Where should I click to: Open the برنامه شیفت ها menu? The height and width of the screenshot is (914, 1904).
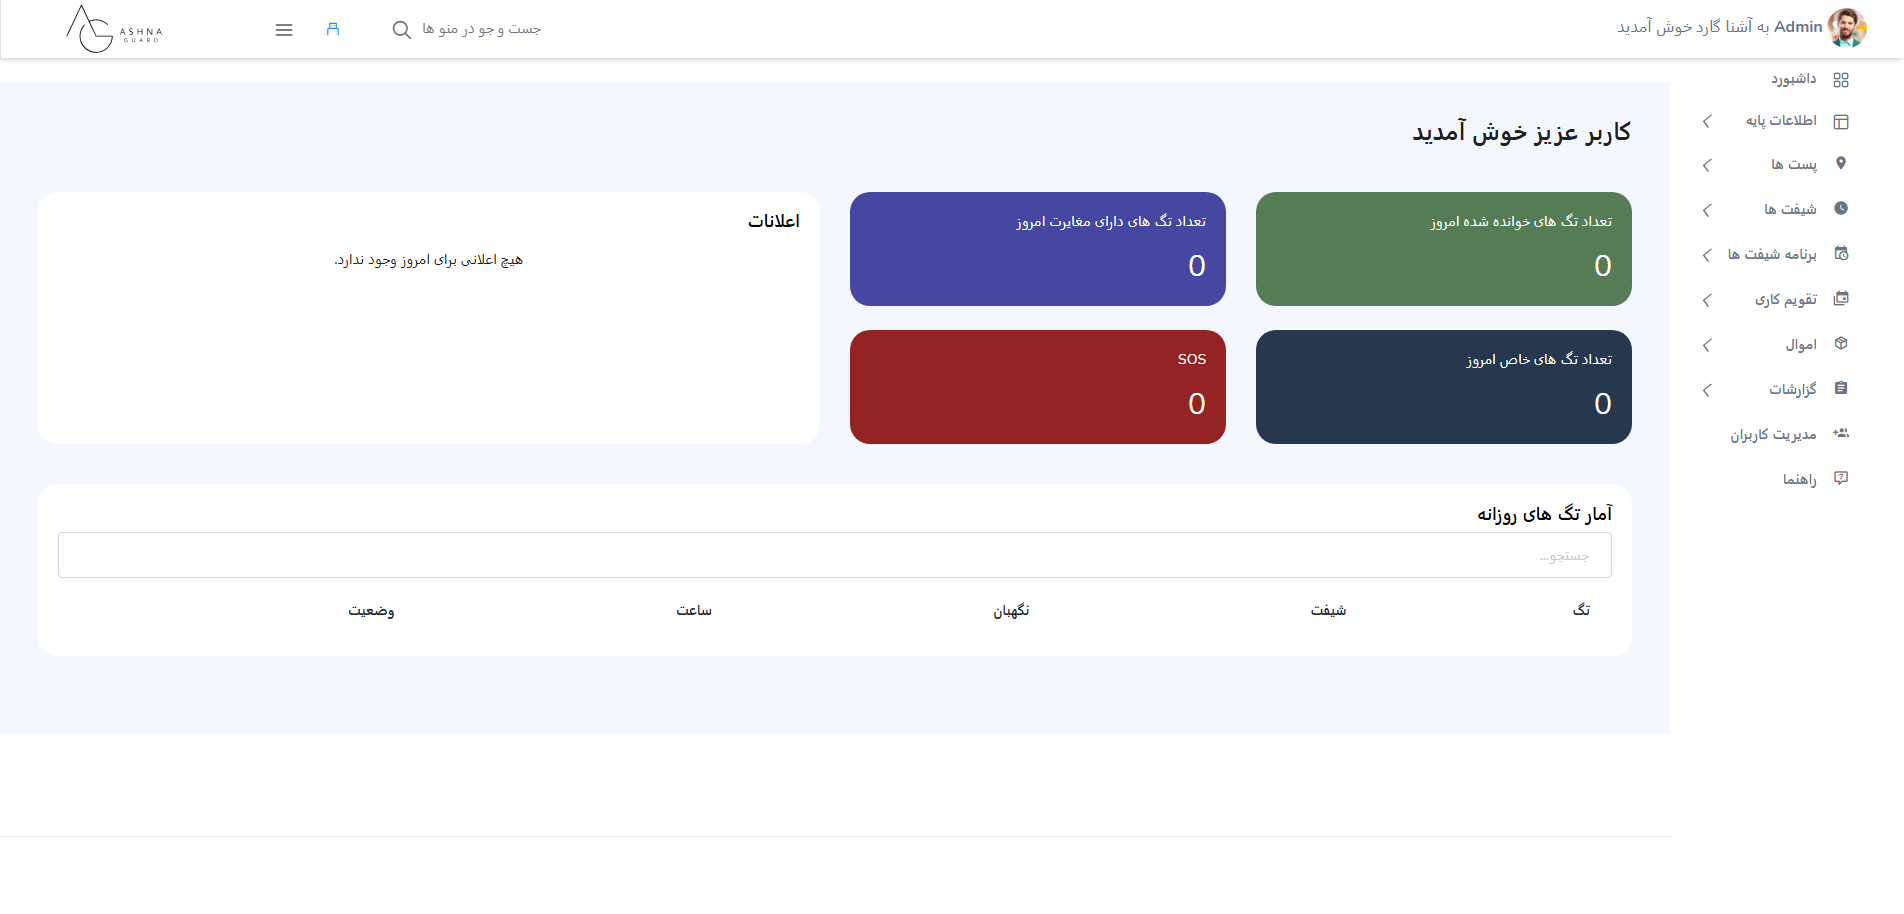coord(1772,254)
